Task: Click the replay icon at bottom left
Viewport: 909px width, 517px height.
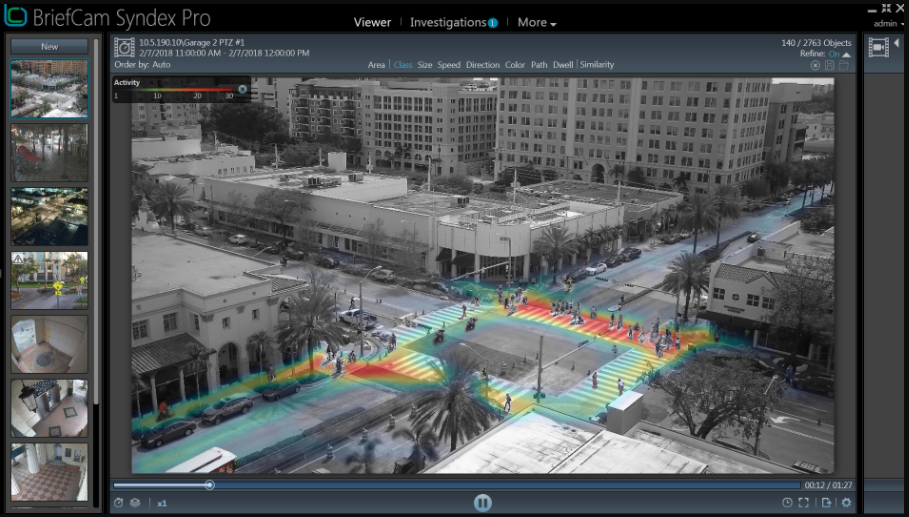Action: [x=119, y=503]
